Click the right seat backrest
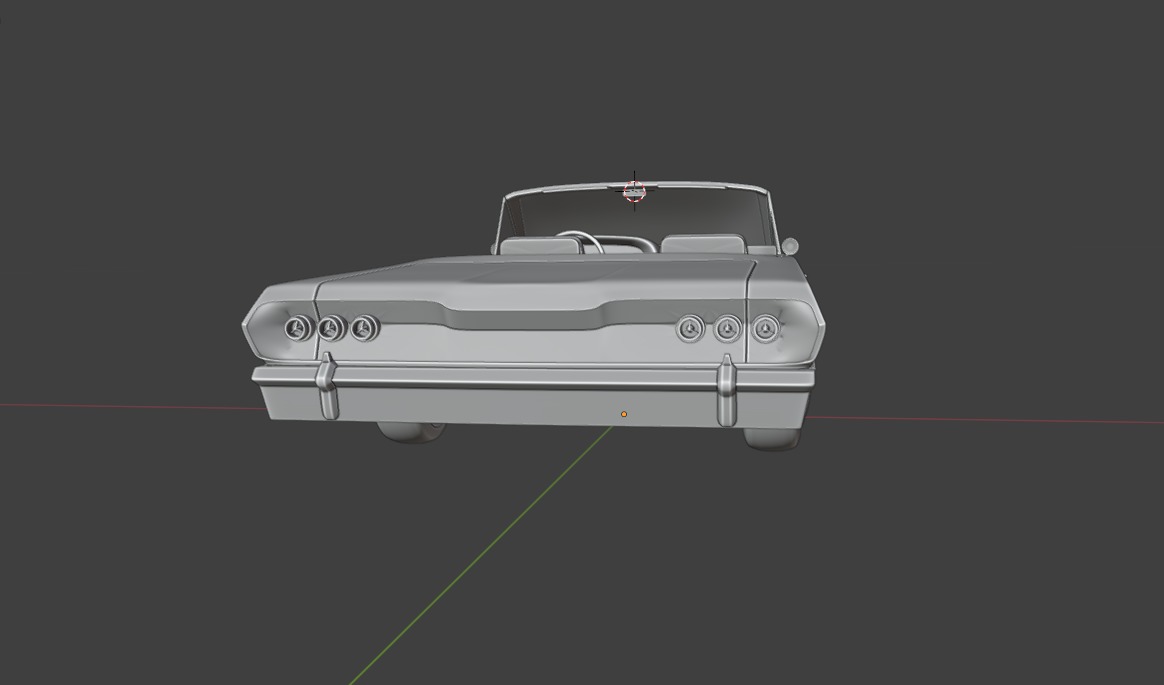 pos(702,243)
